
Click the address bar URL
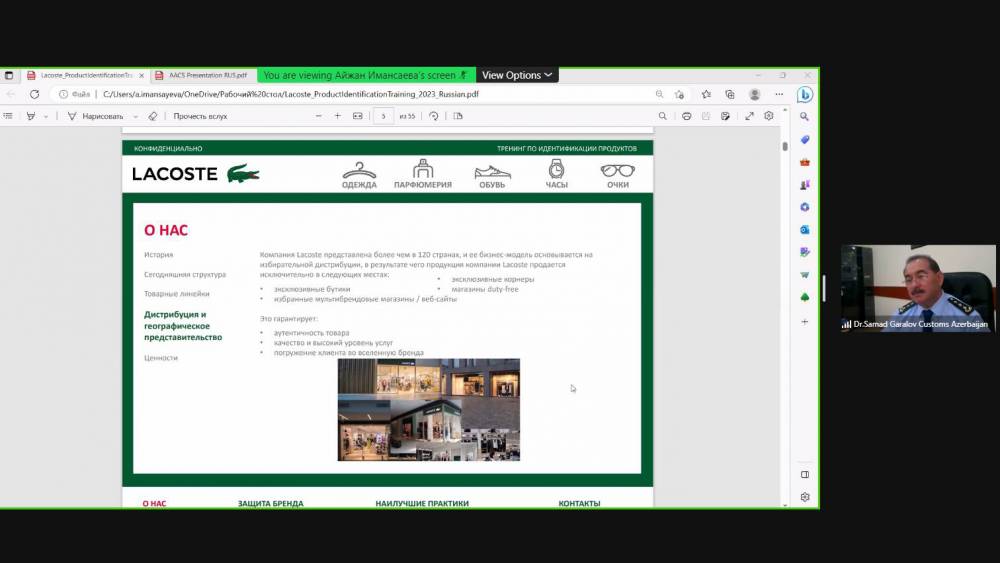(291, 94)
